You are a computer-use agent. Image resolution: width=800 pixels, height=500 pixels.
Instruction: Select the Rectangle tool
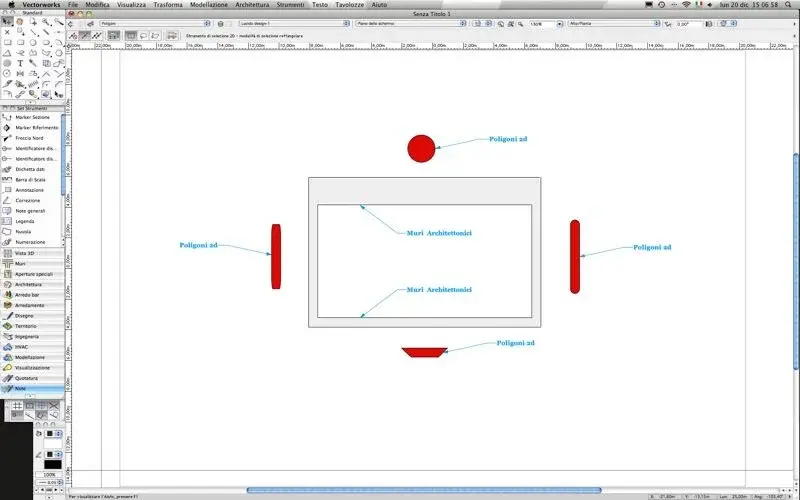(7, 42)
